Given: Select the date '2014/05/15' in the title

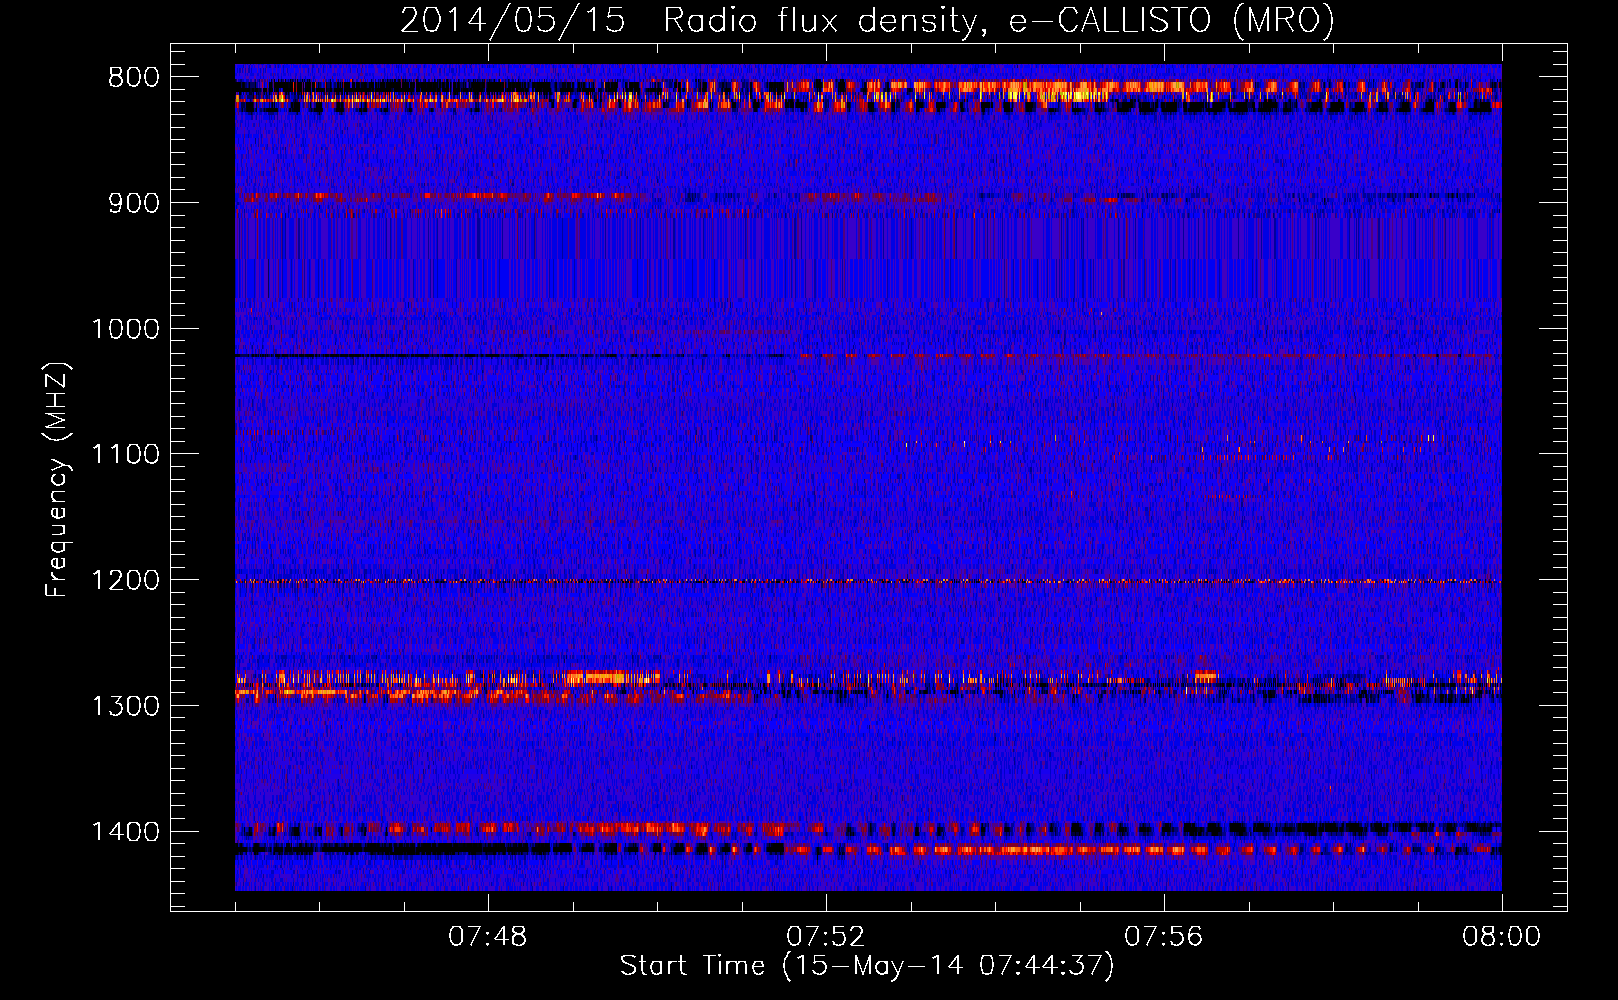Looking at the screenshot, I should click(513, 21).
